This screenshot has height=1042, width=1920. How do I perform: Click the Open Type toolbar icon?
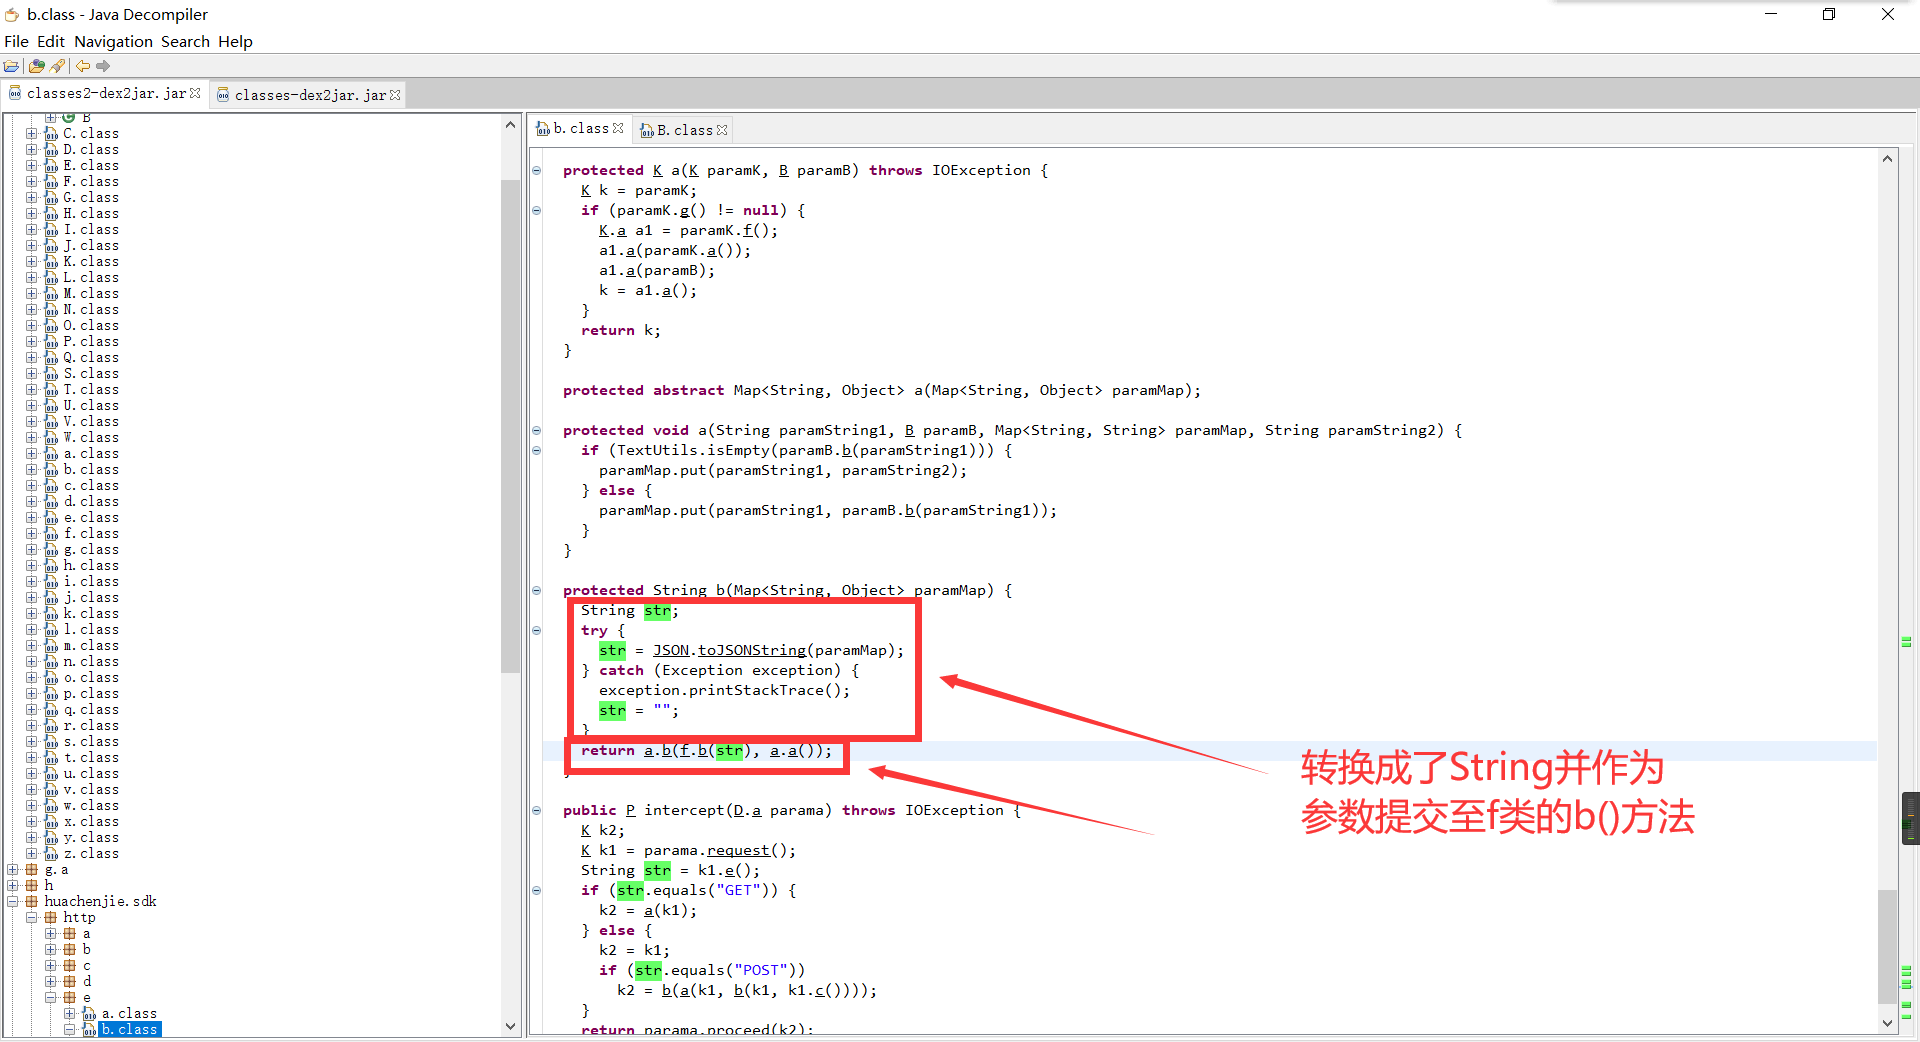37,66
